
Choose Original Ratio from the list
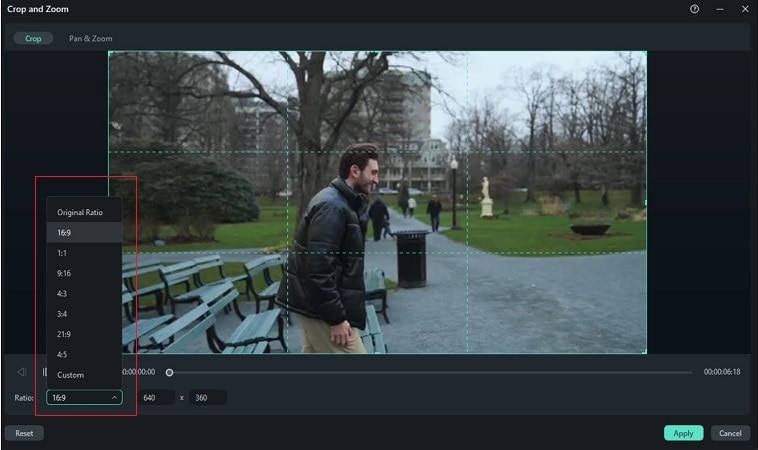tap(84, 212)
